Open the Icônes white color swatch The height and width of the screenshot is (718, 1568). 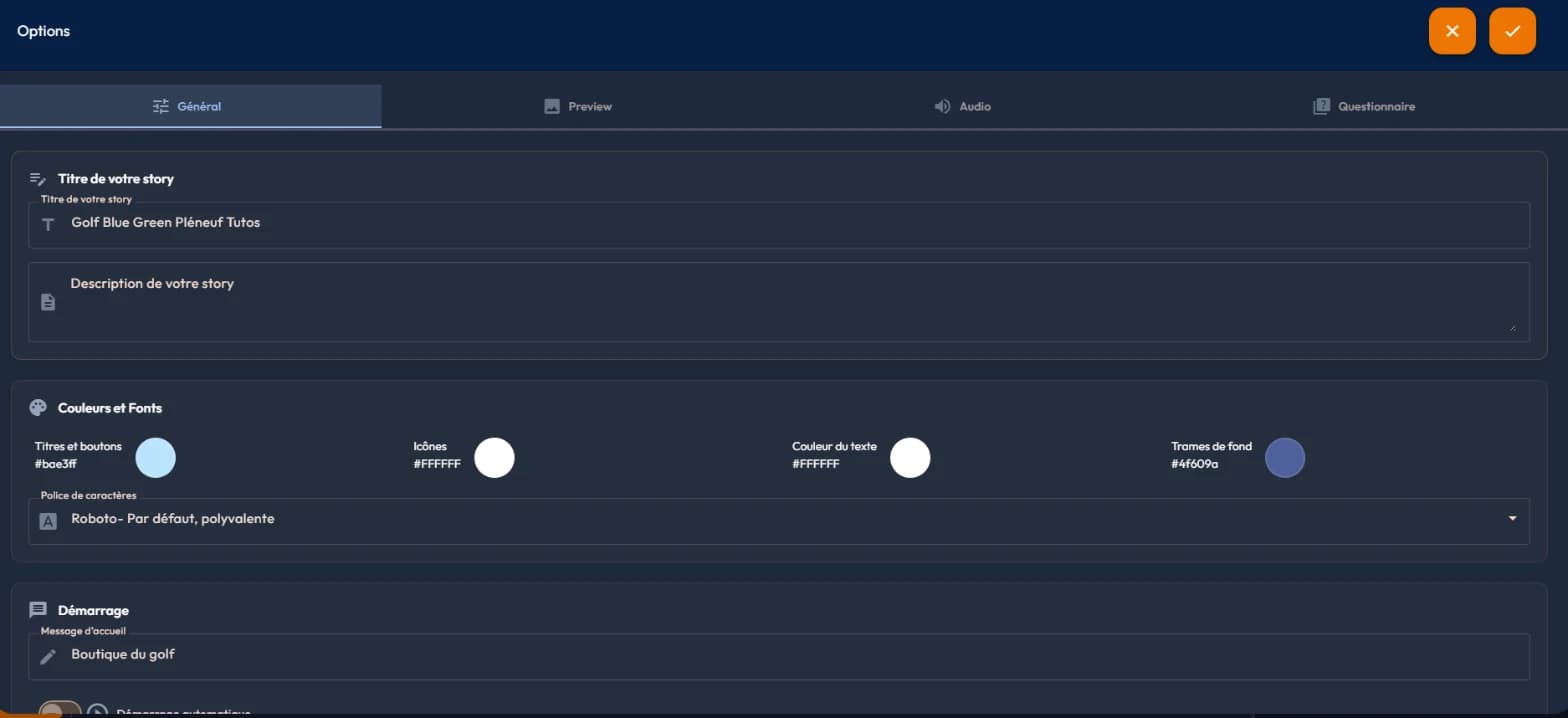(x=494, y=457)
